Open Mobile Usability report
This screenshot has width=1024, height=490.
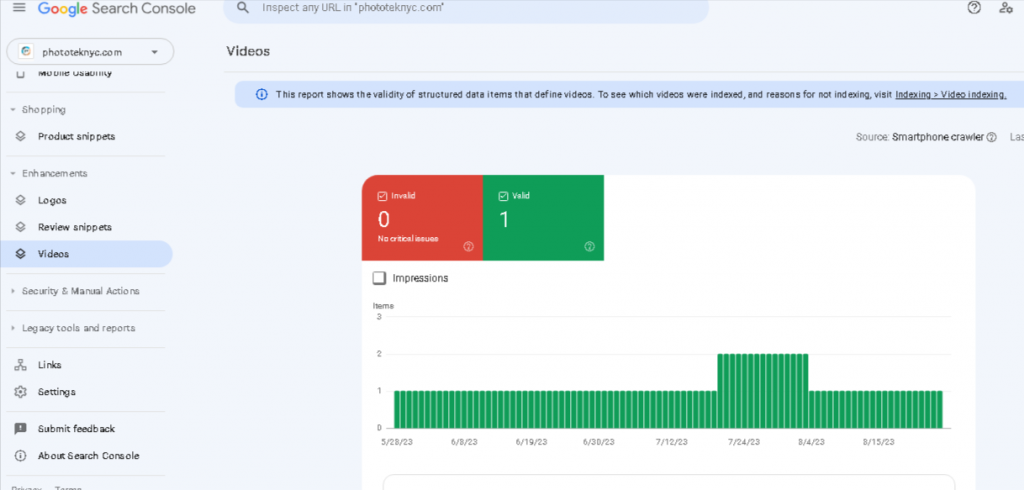(74, 73)
